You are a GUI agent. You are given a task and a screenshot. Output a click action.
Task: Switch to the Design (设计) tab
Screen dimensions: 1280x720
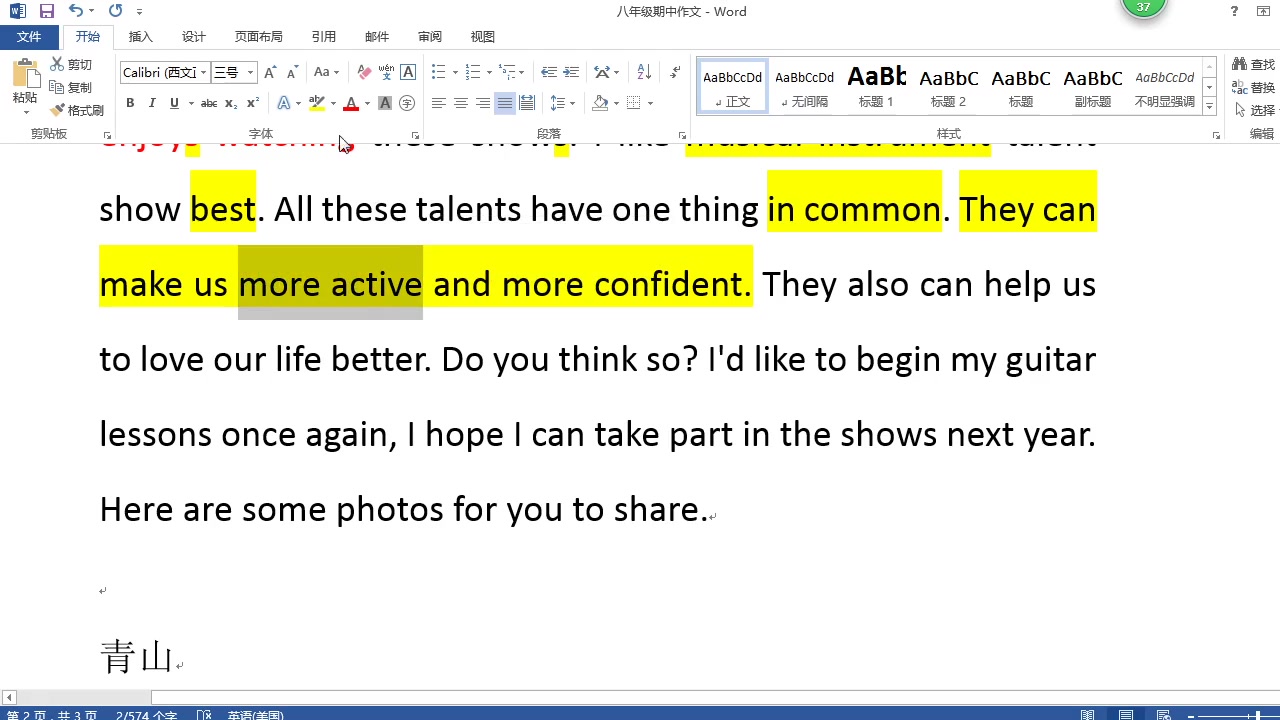(194, 37)
